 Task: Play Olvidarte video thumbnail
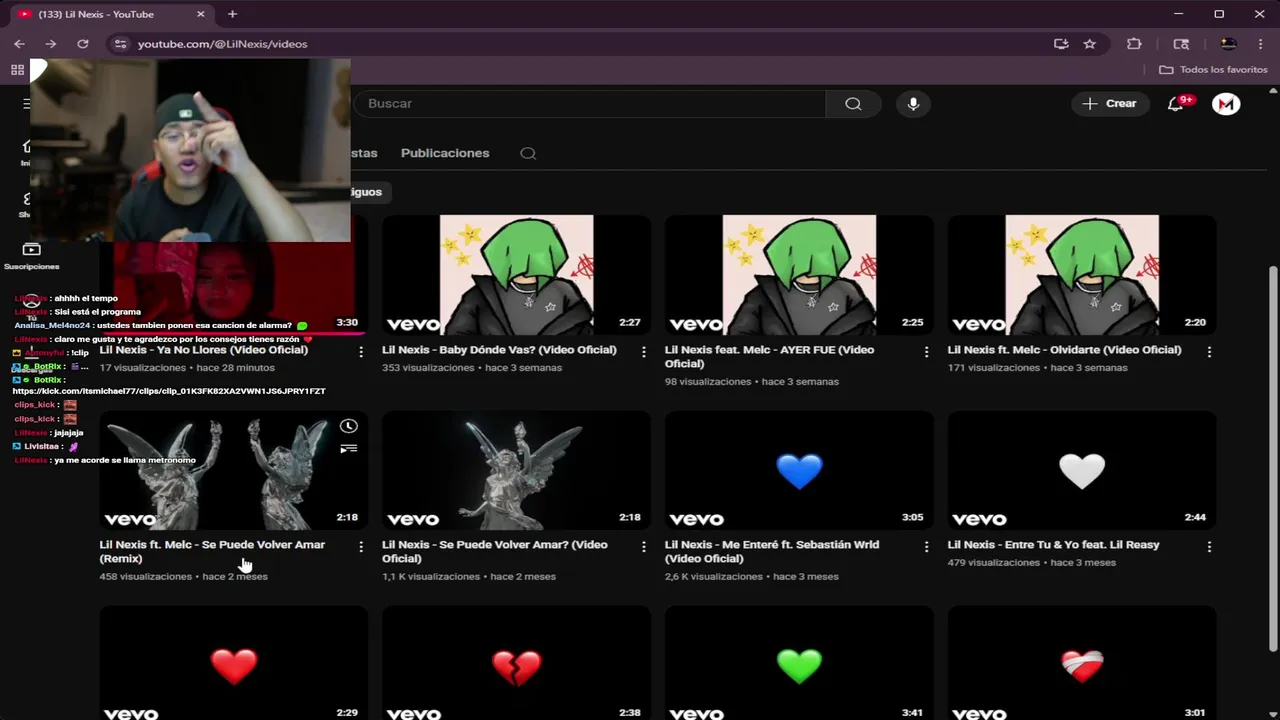tap(1082, 275)
